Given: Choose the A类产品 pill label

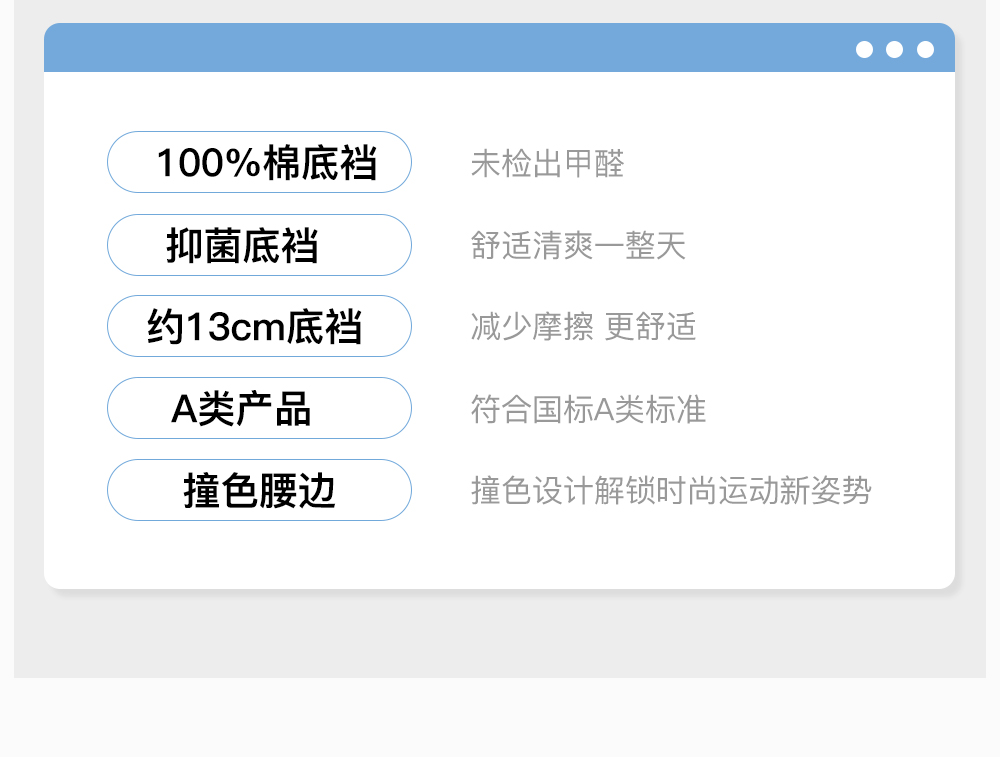Looking at the screenshot, I should pos(259,408).
